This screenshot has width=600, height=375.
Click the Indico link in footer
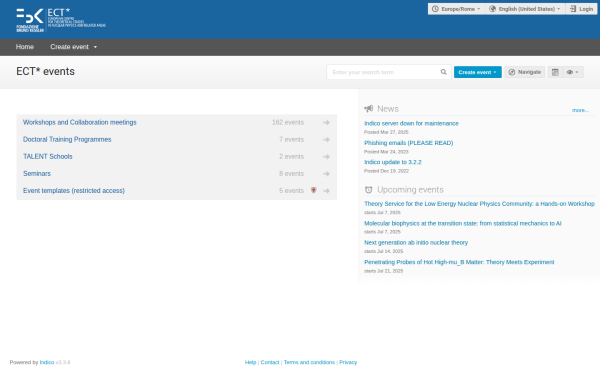click(x=47, y=362)
